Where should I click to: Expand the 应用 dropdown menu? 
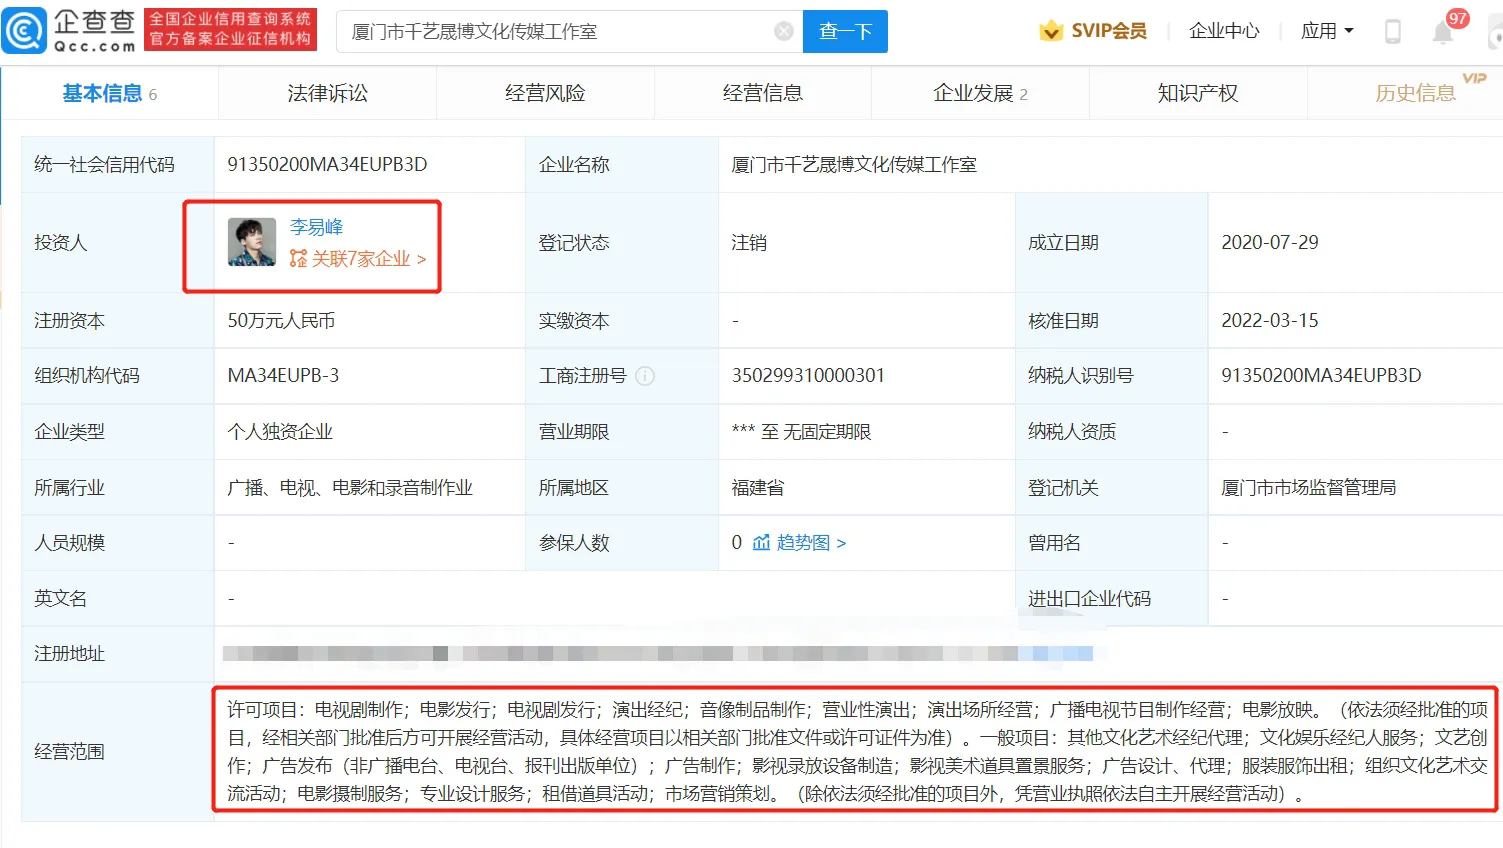1327,31
